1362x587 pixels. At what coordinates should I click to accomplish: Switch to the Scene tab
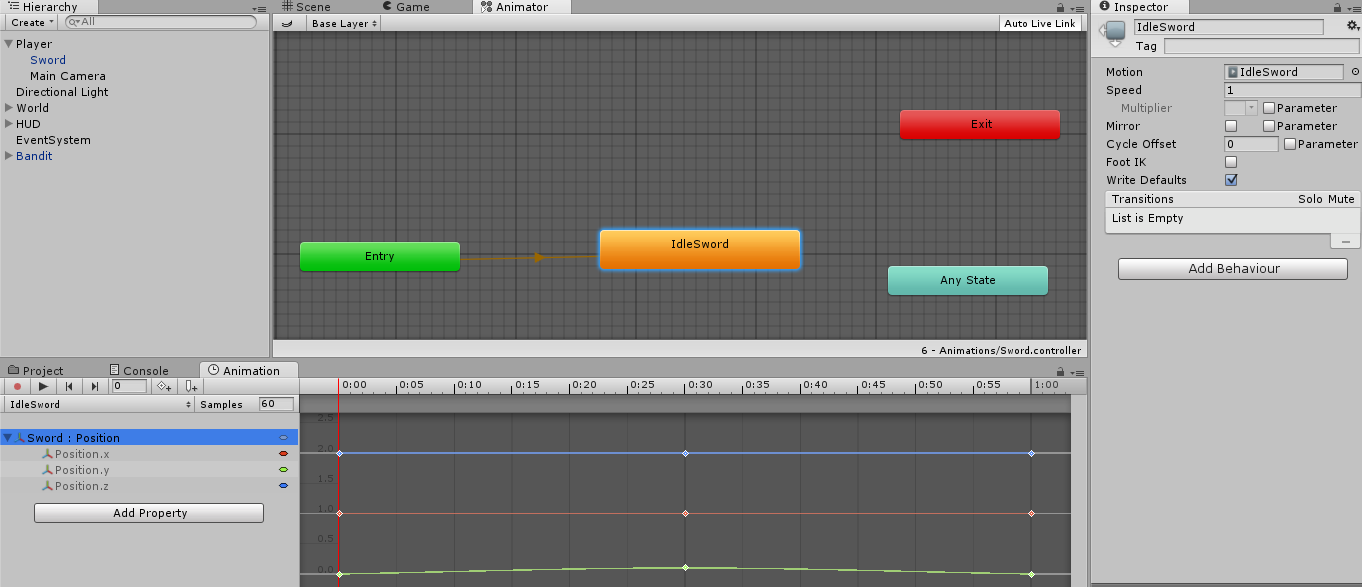(305, 7)
